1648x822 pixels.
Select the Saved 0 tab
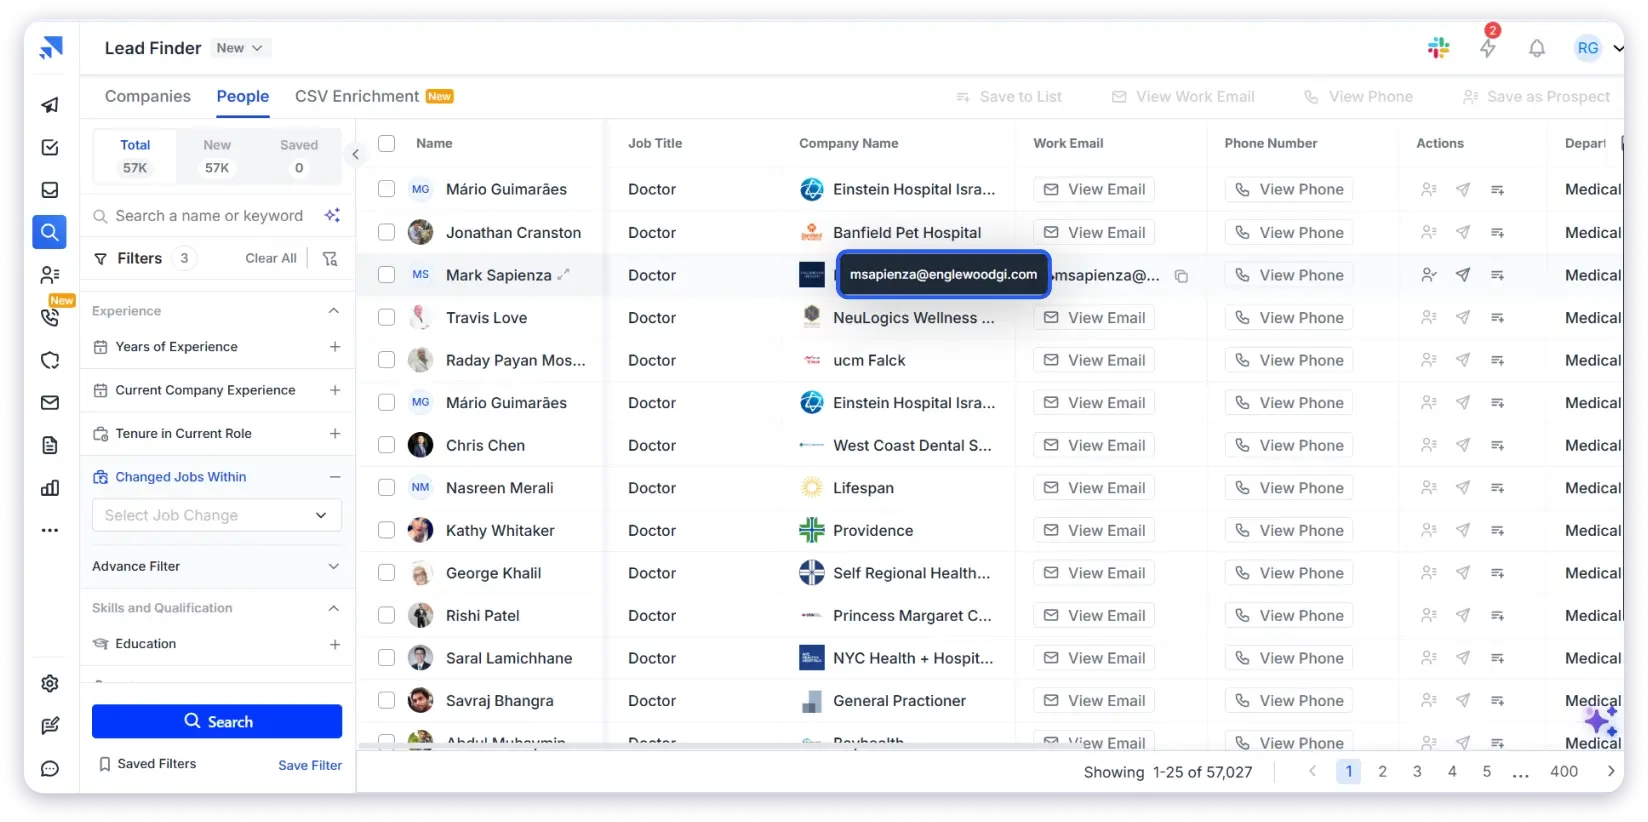299,157
